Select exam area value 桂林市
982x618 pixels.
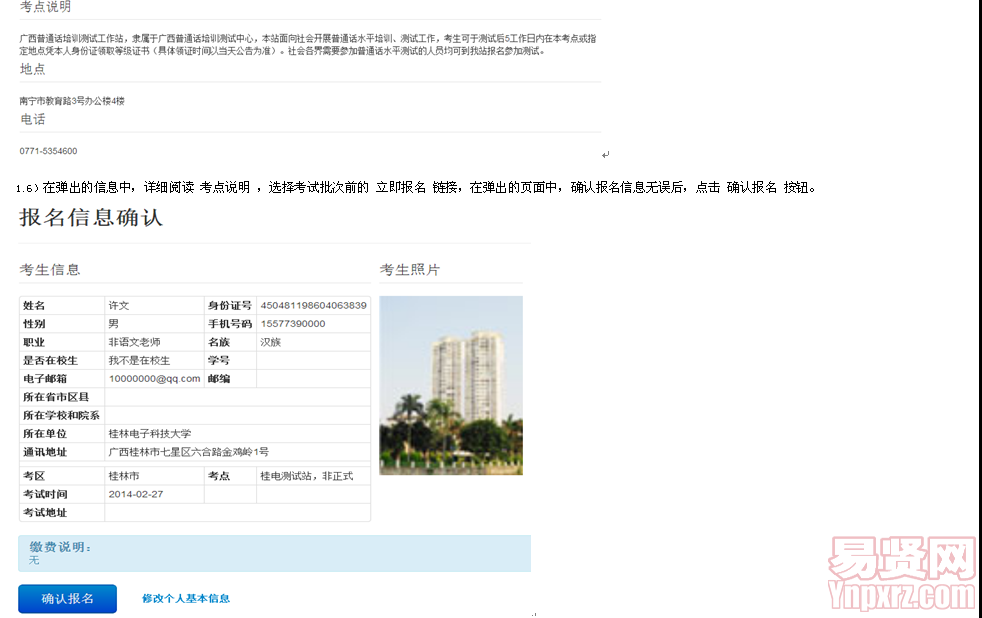(124, 476)
